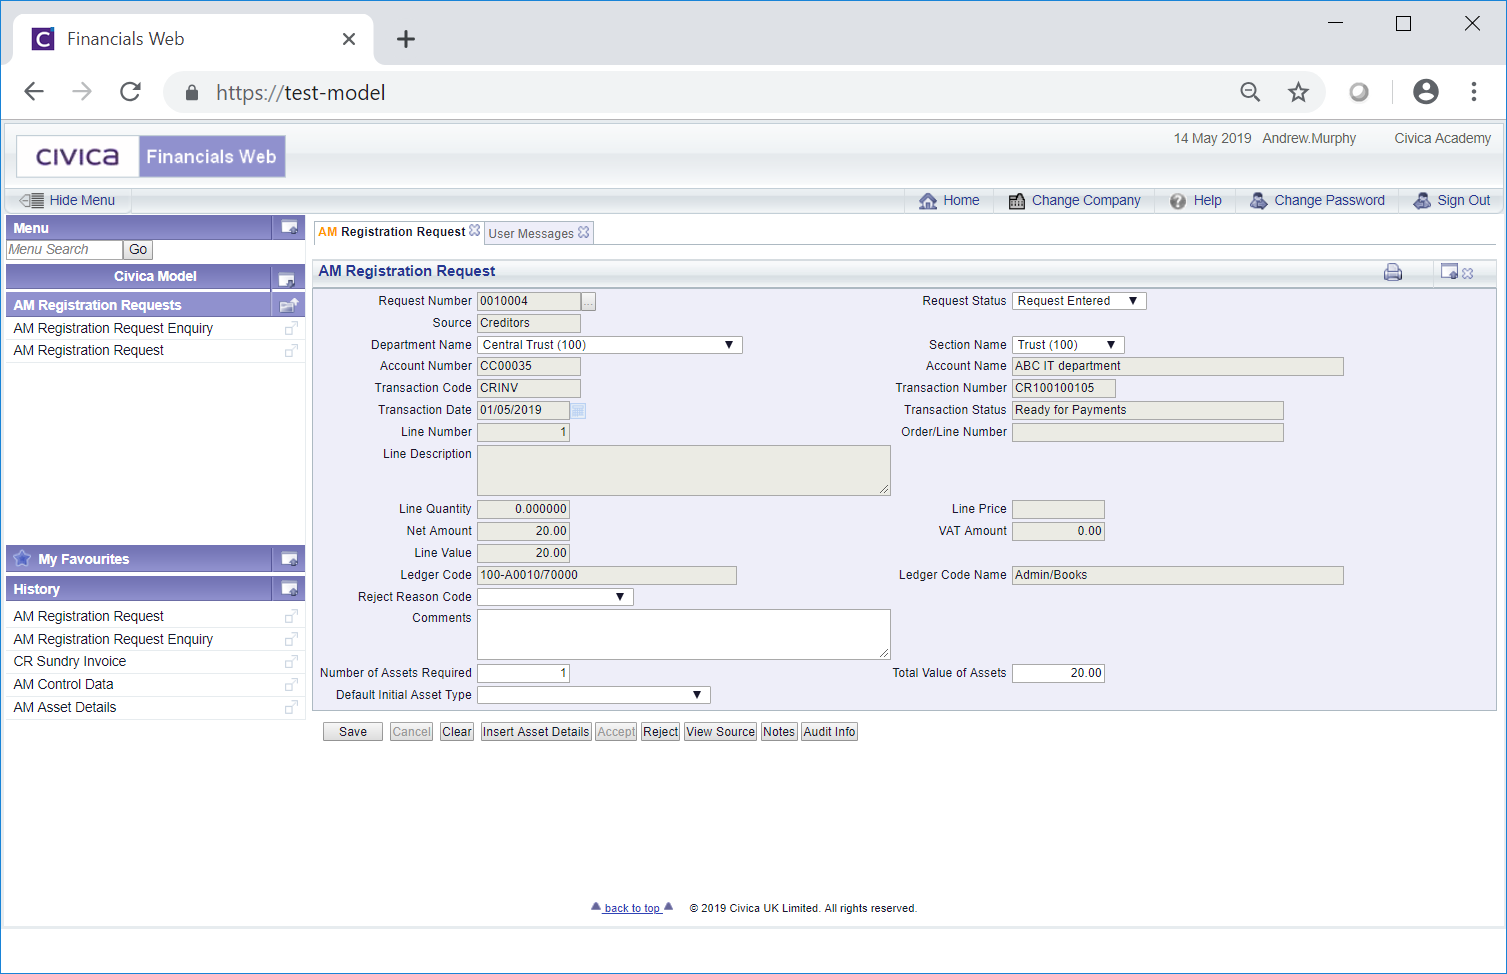This screenshot has width=1507, height=974.
Task: Click the browser reload button
Action: coord(130,92)
